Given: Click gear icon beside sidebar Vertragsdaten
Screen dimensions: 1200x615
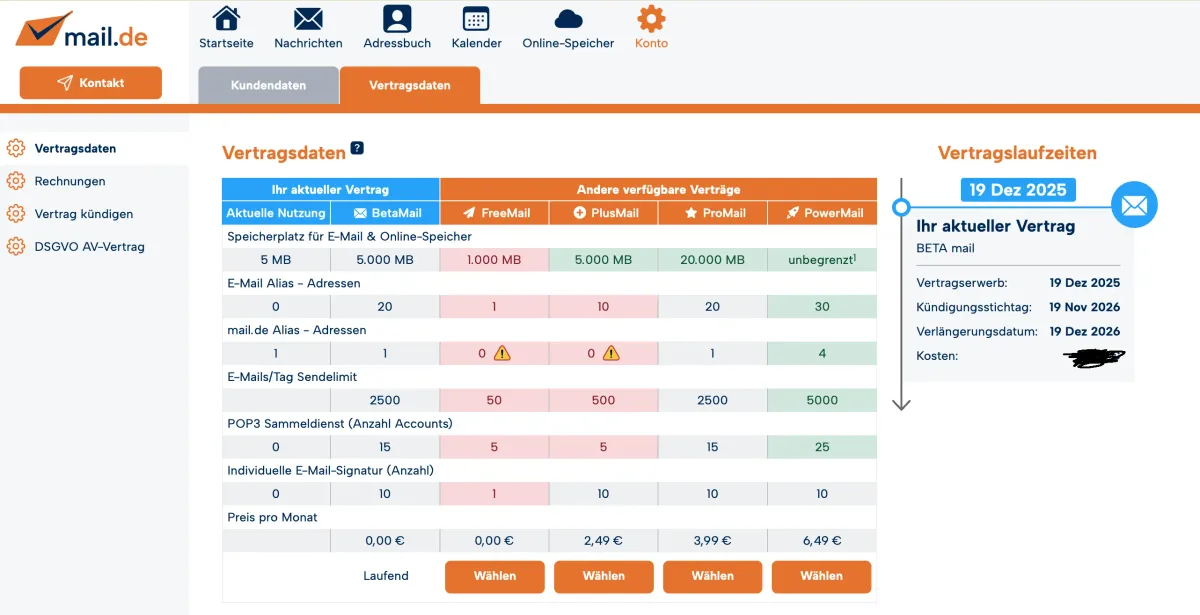Looking at the screenshot, I should [15, 148].
